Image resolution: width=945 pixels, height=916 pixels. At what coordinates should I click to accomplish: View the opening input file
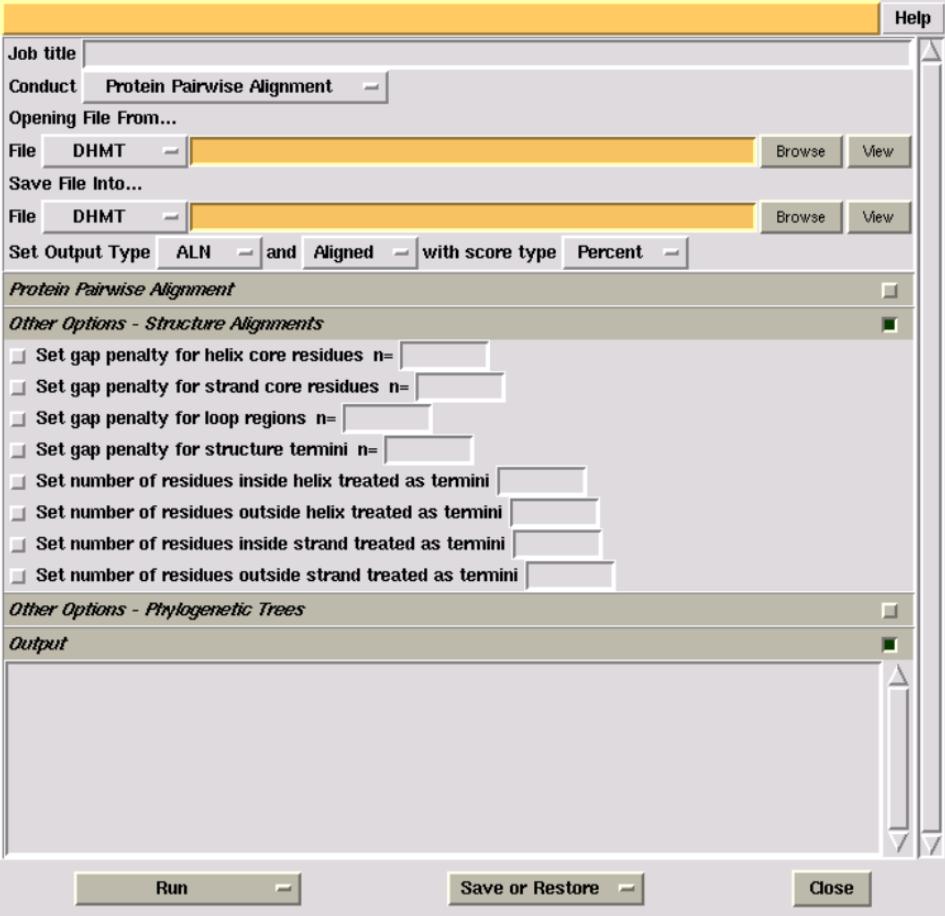pyautogui.click(x=877, y=152)
